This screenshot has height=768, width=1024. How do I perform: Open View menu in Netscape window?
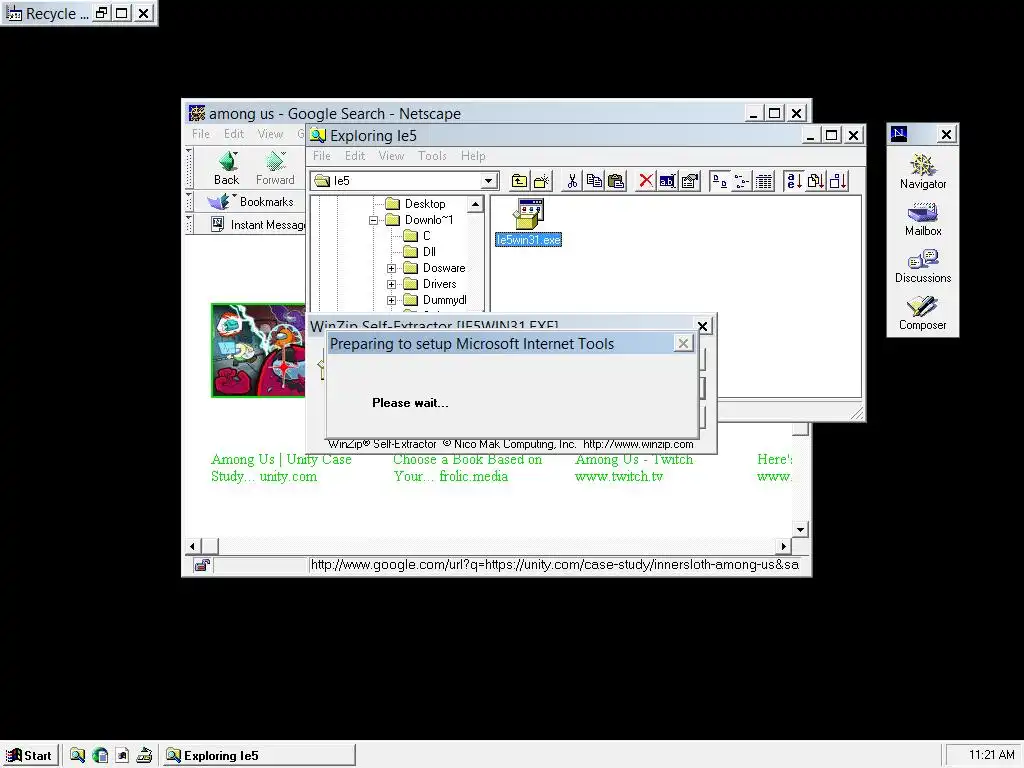pyautogui.click(x=270, y=134)
